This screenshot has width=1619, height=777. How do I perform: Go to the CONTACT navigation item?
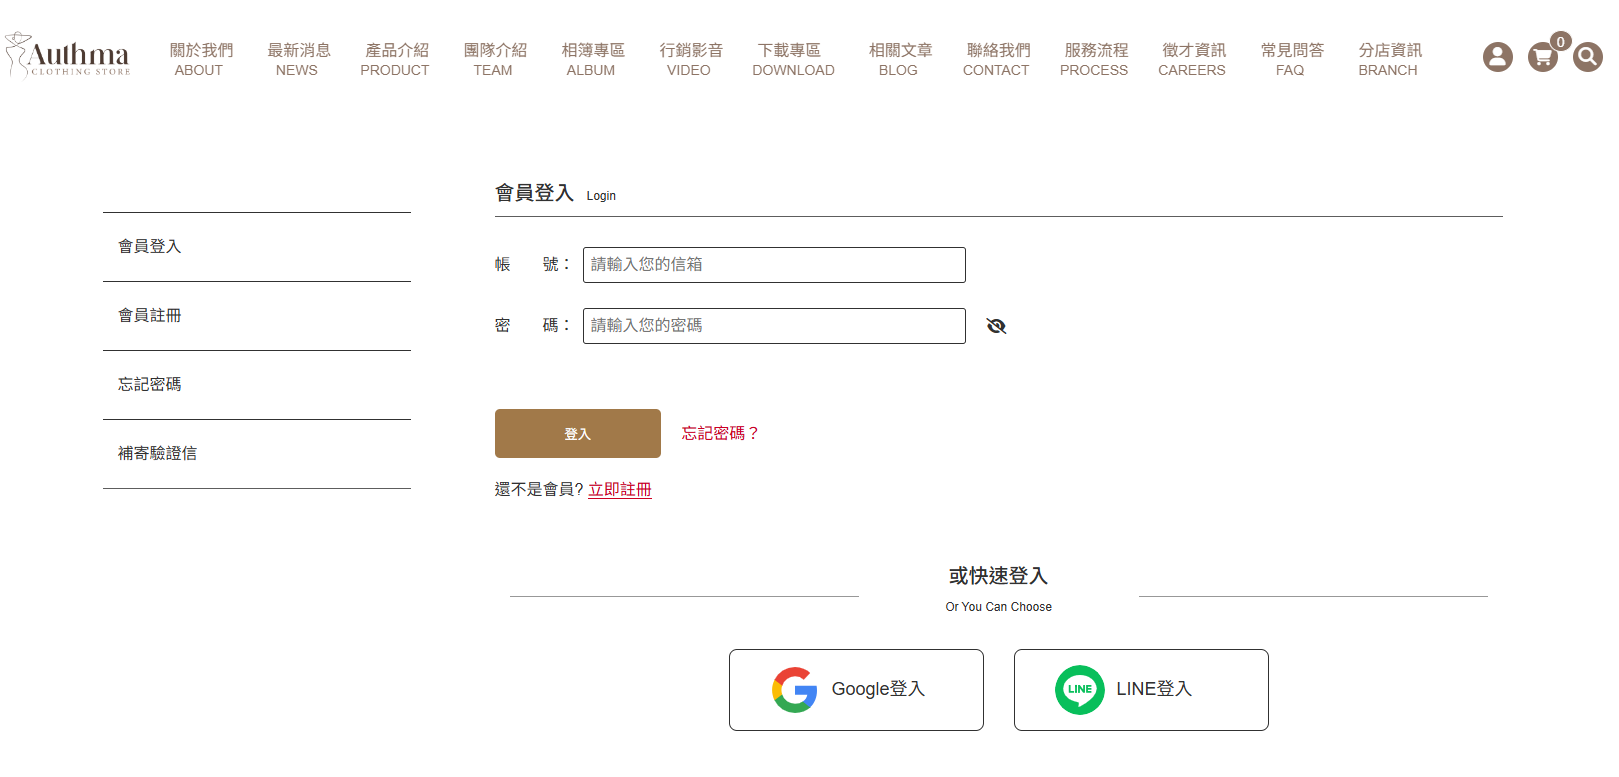996,60
